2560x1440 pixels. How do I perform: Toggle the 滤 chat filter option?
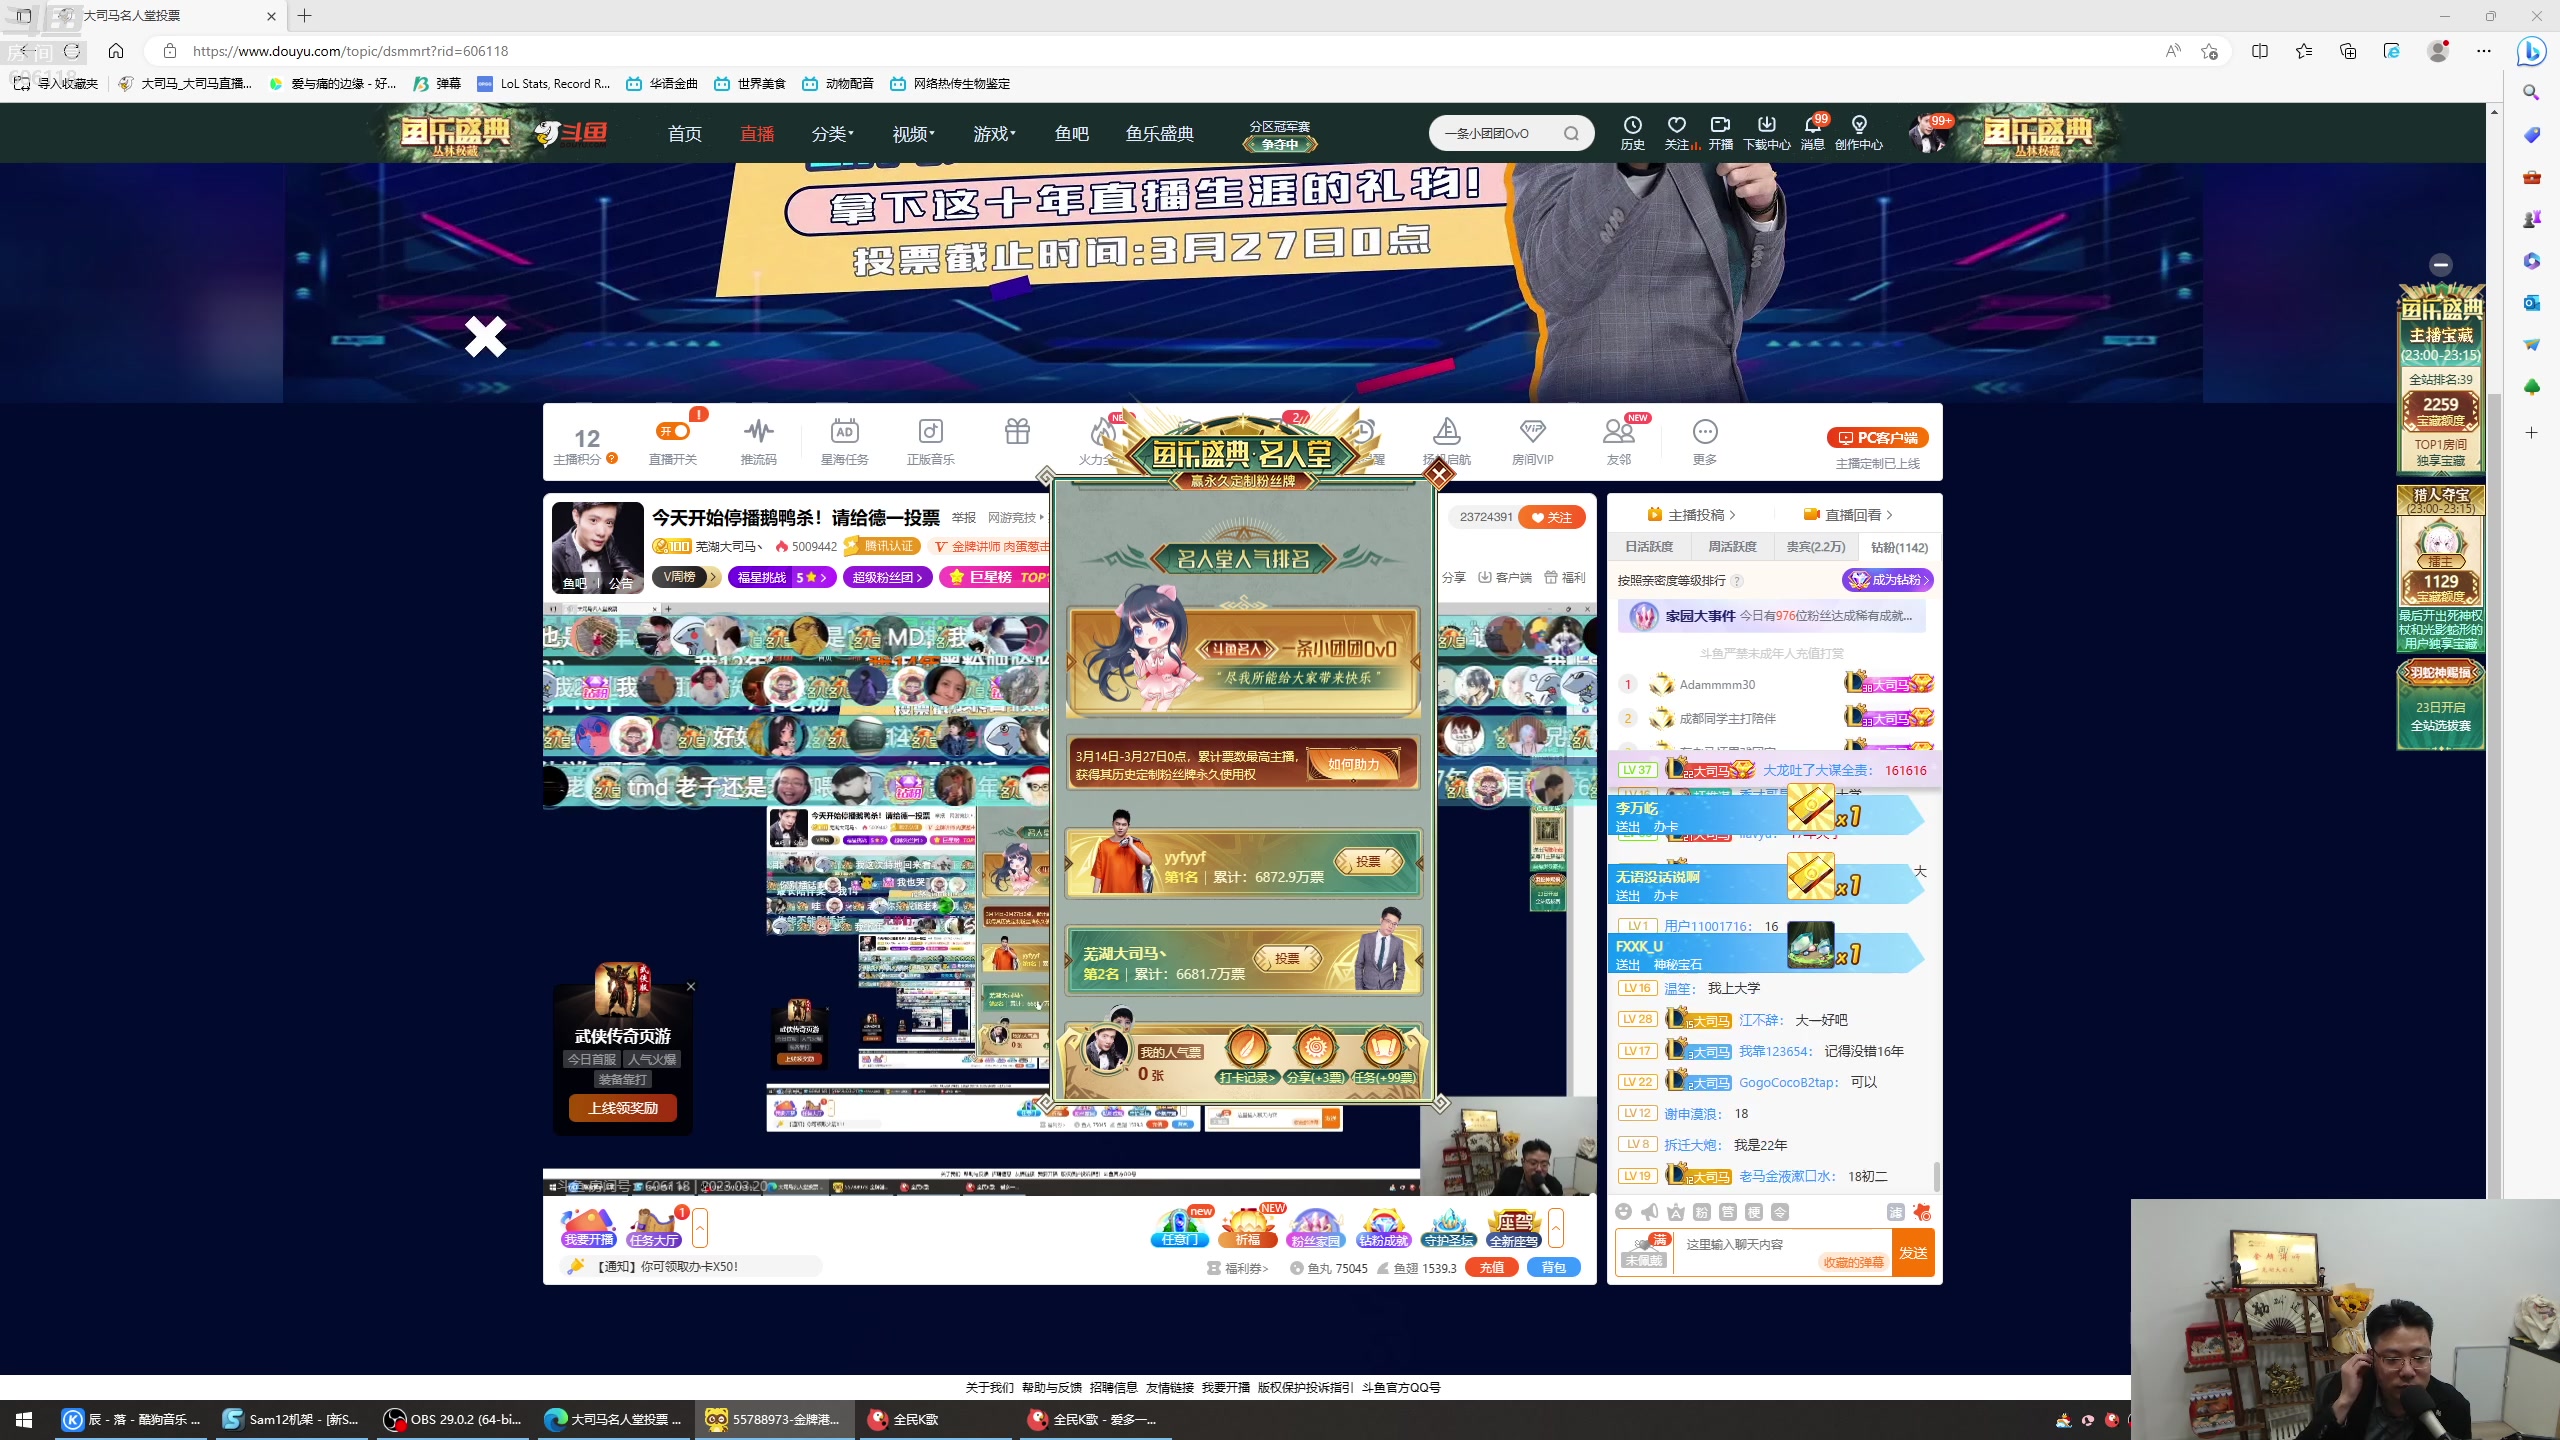tap(1895, 1212)
